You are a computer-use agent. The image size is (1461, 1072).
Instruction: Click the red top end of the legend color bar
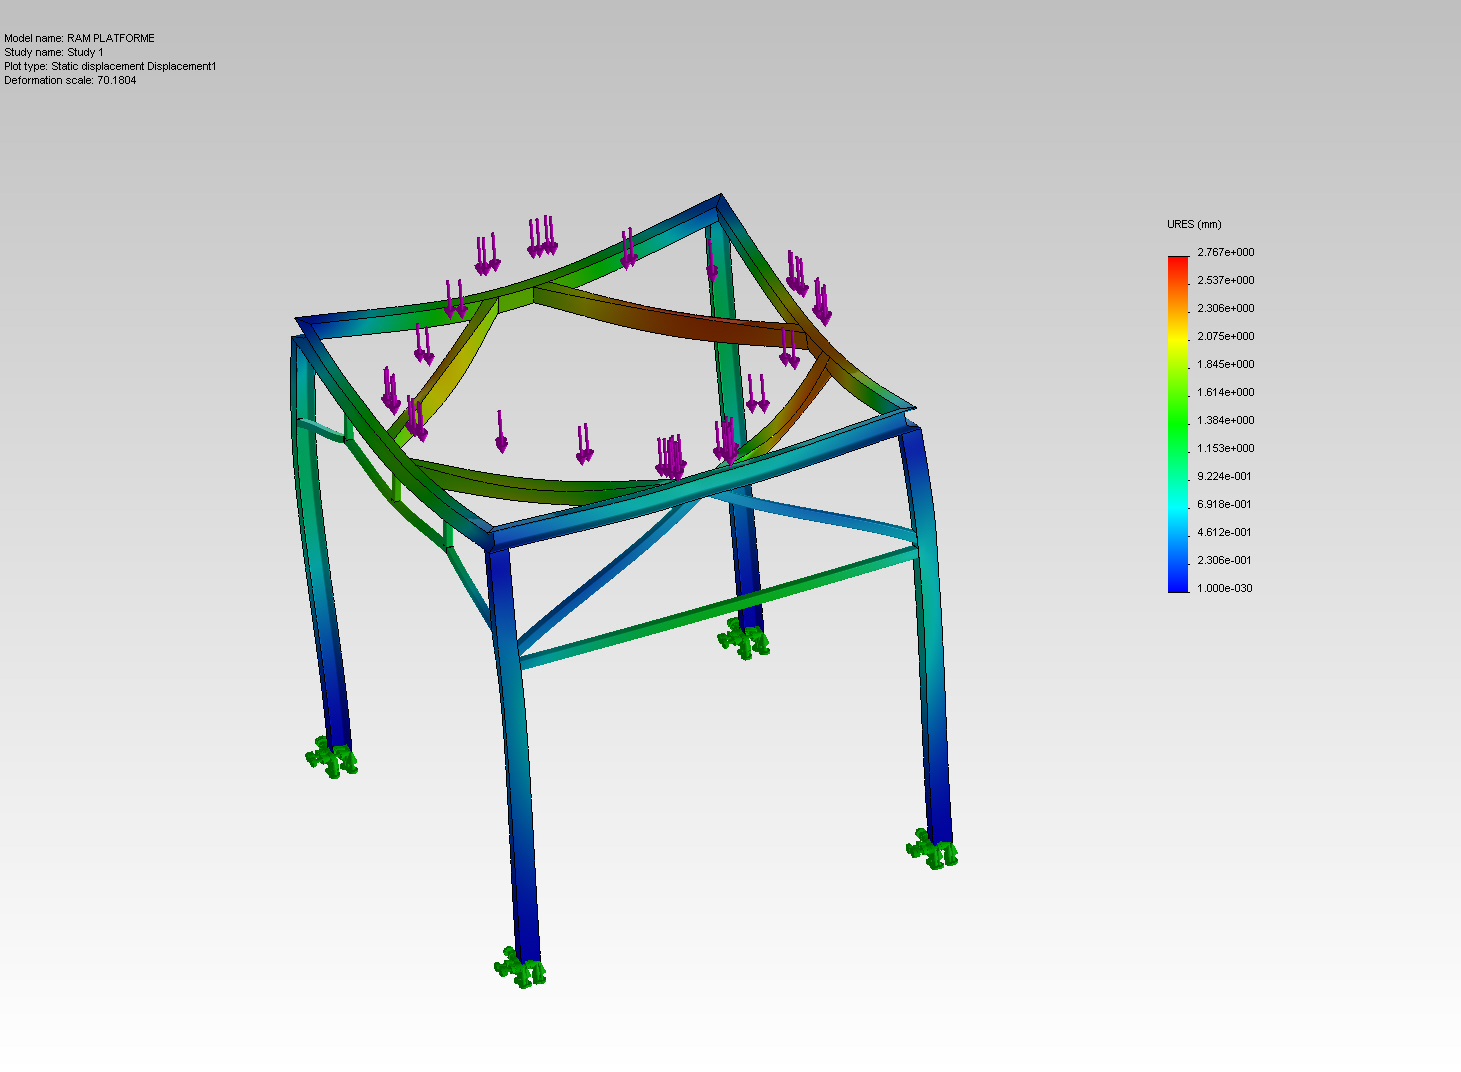(1178, 266)
